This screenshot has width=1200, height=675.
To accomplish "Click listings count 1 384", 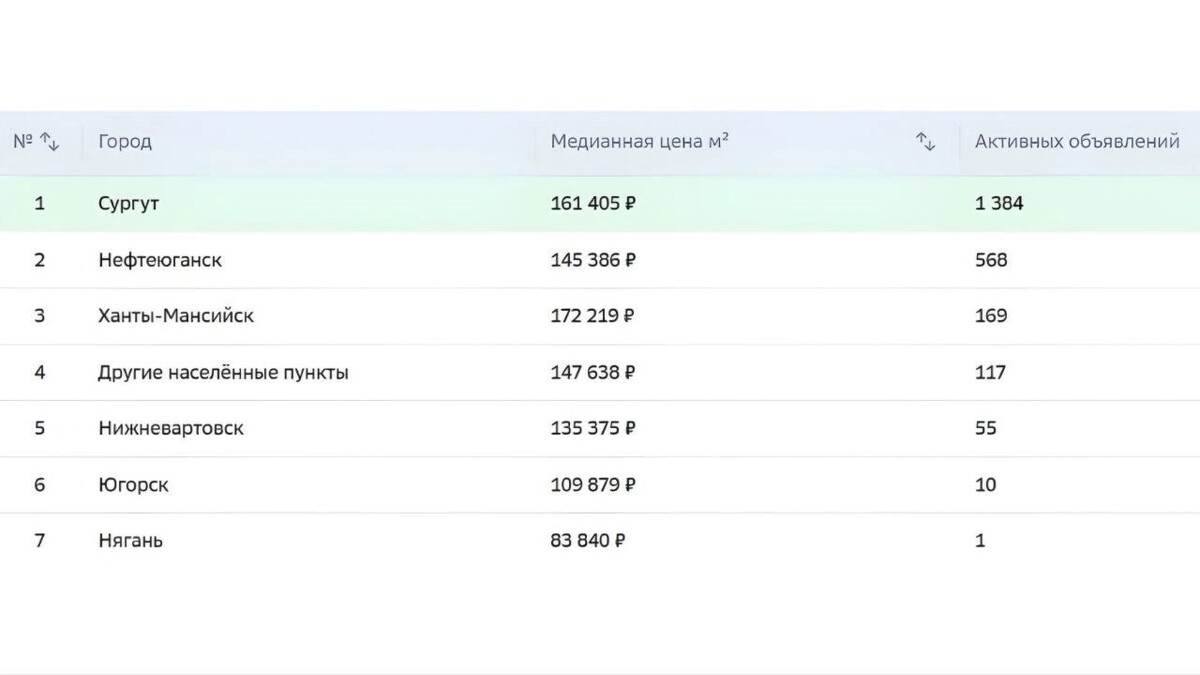I will 999,204.
